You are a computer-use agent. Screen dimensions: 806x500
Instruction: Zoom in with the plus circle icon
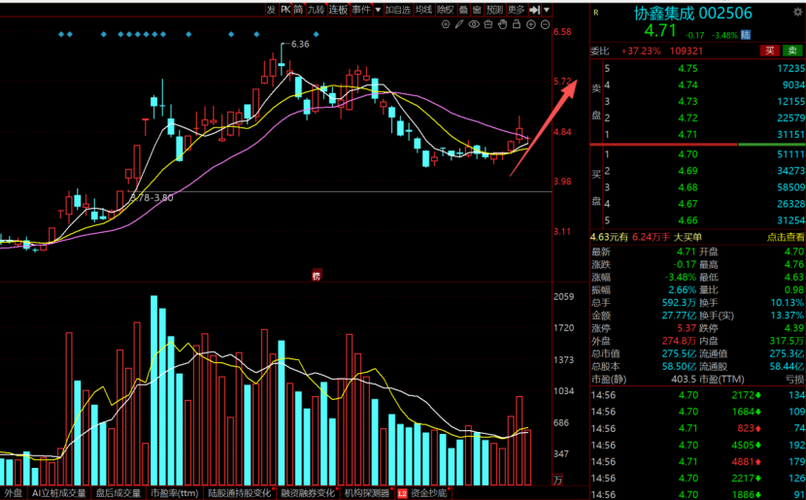tap(531, 24)
